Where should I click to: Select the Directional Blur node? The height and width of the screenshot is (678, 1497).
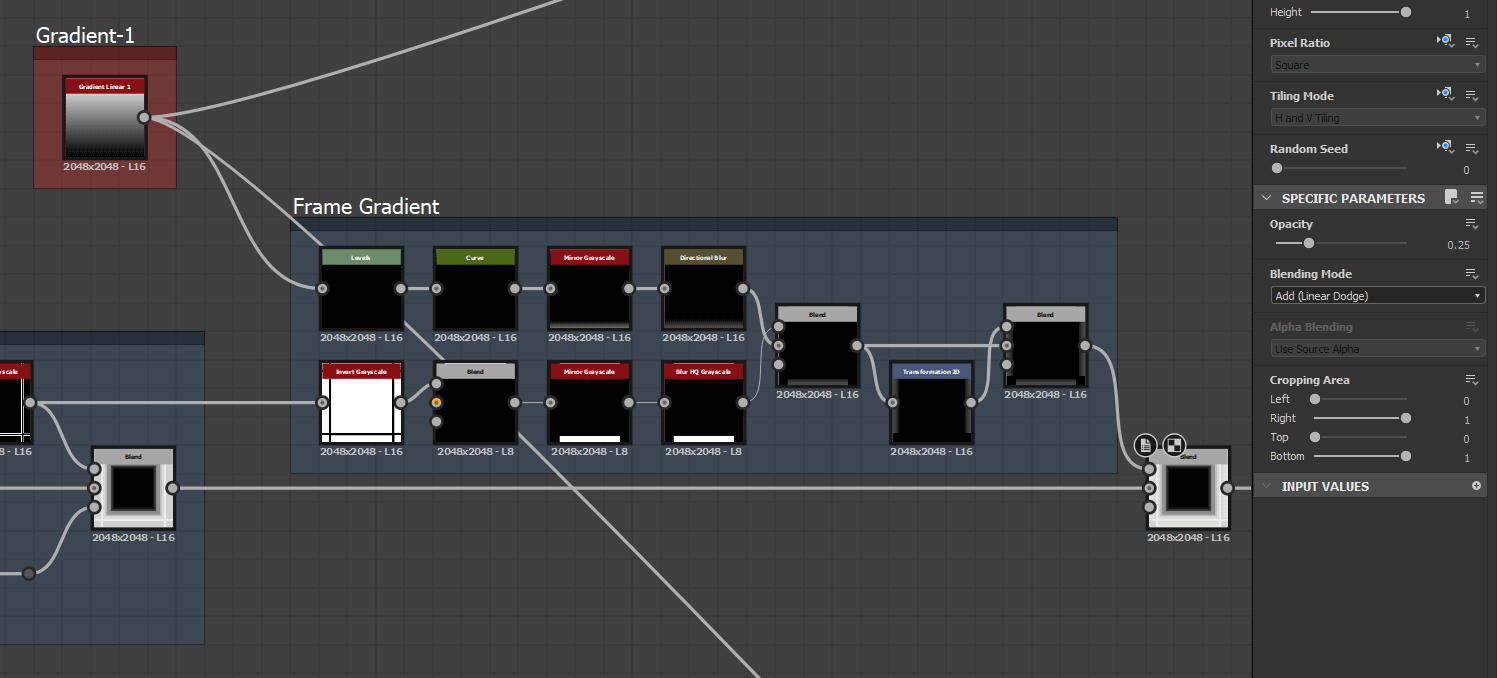pyautogui.click(x=703, y=289)
